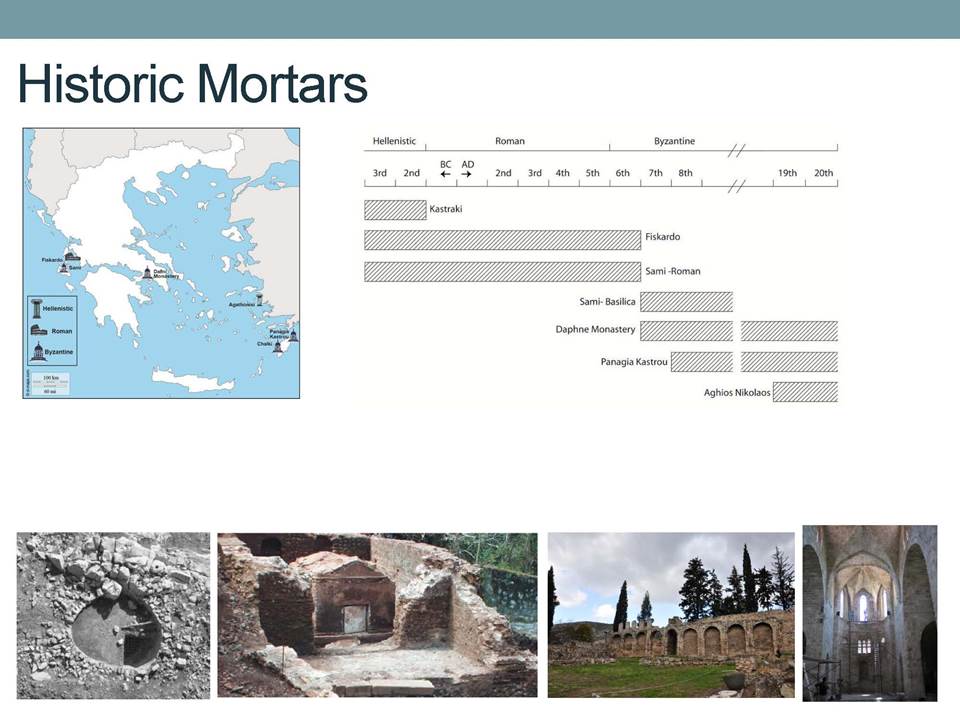Click the "6th" century label on the timeline
960x720 pixels.
point(623,173)
